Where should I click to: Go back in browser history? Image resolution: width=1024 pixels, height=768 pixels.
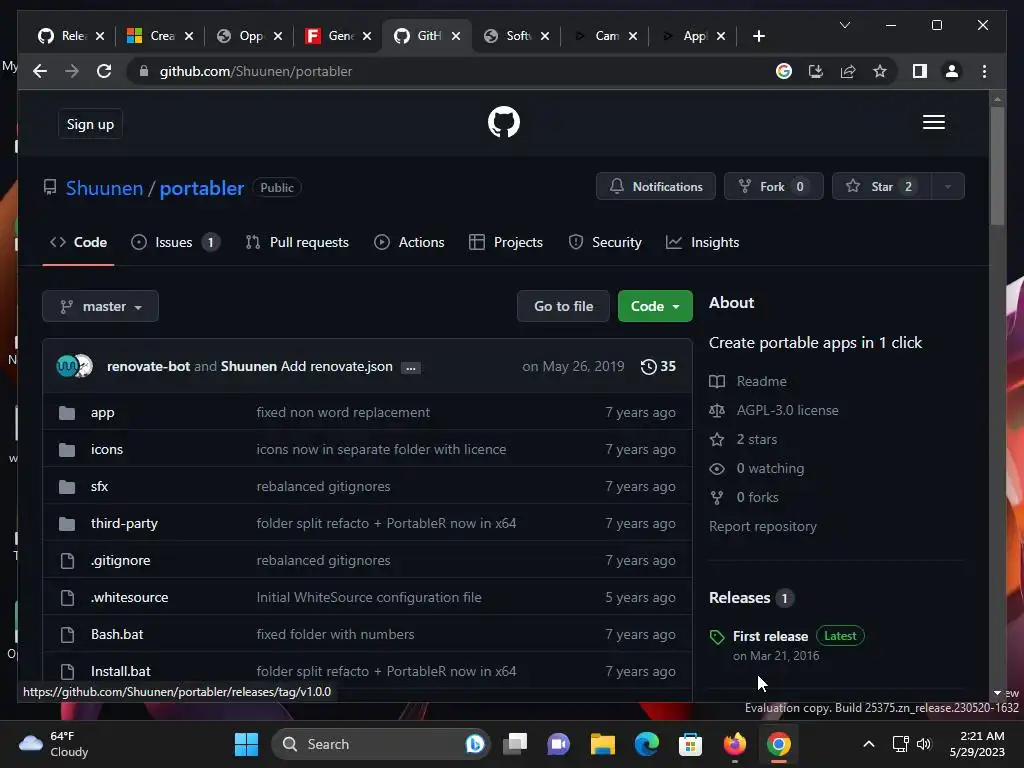pos(40,71)
